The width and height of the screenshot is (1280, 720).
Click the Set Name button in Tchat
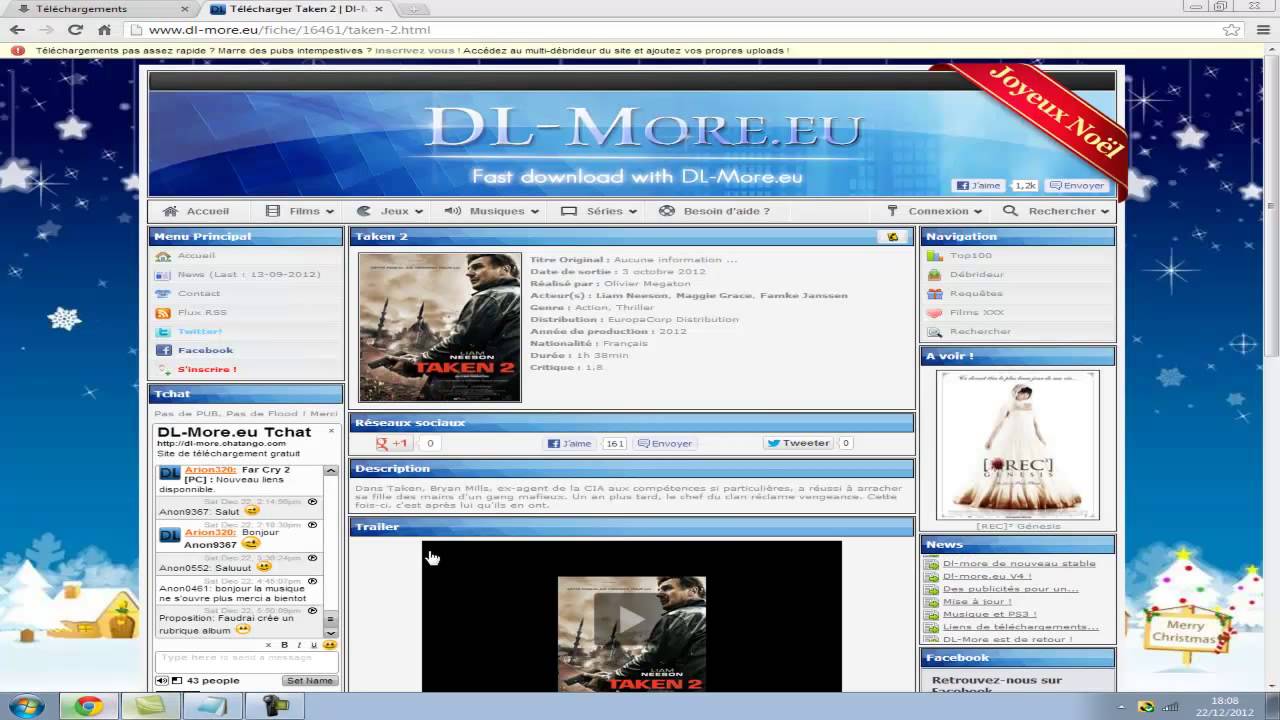tap(309, 681)
